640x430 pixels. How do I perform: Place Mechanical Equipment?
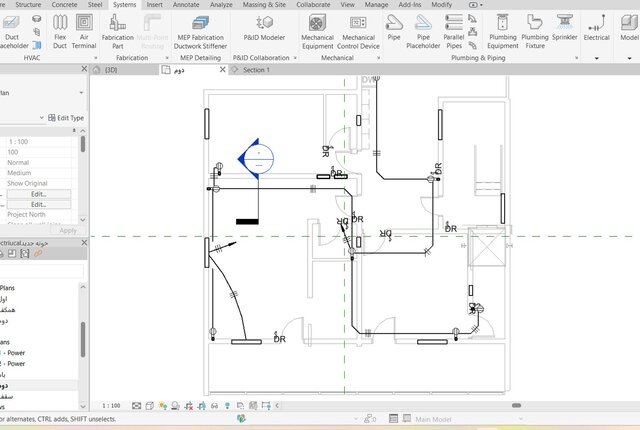tap(317, 32)
